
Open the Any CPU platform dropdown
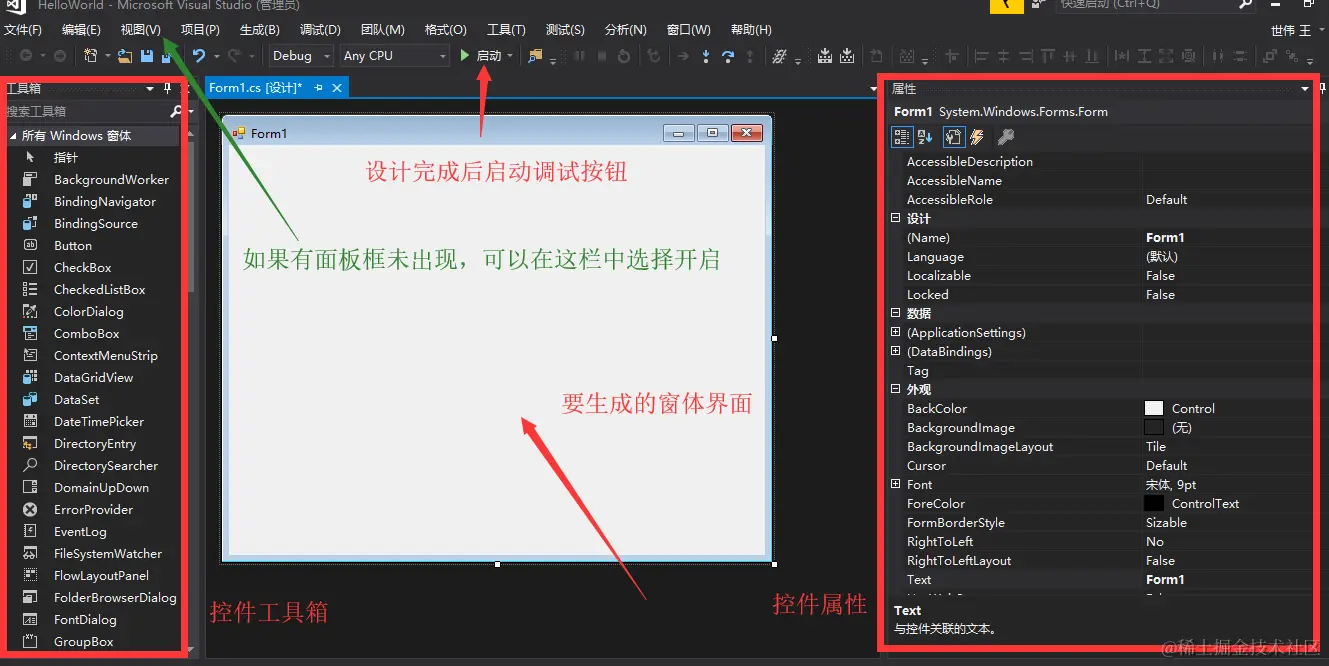click(x=393, y=56)
